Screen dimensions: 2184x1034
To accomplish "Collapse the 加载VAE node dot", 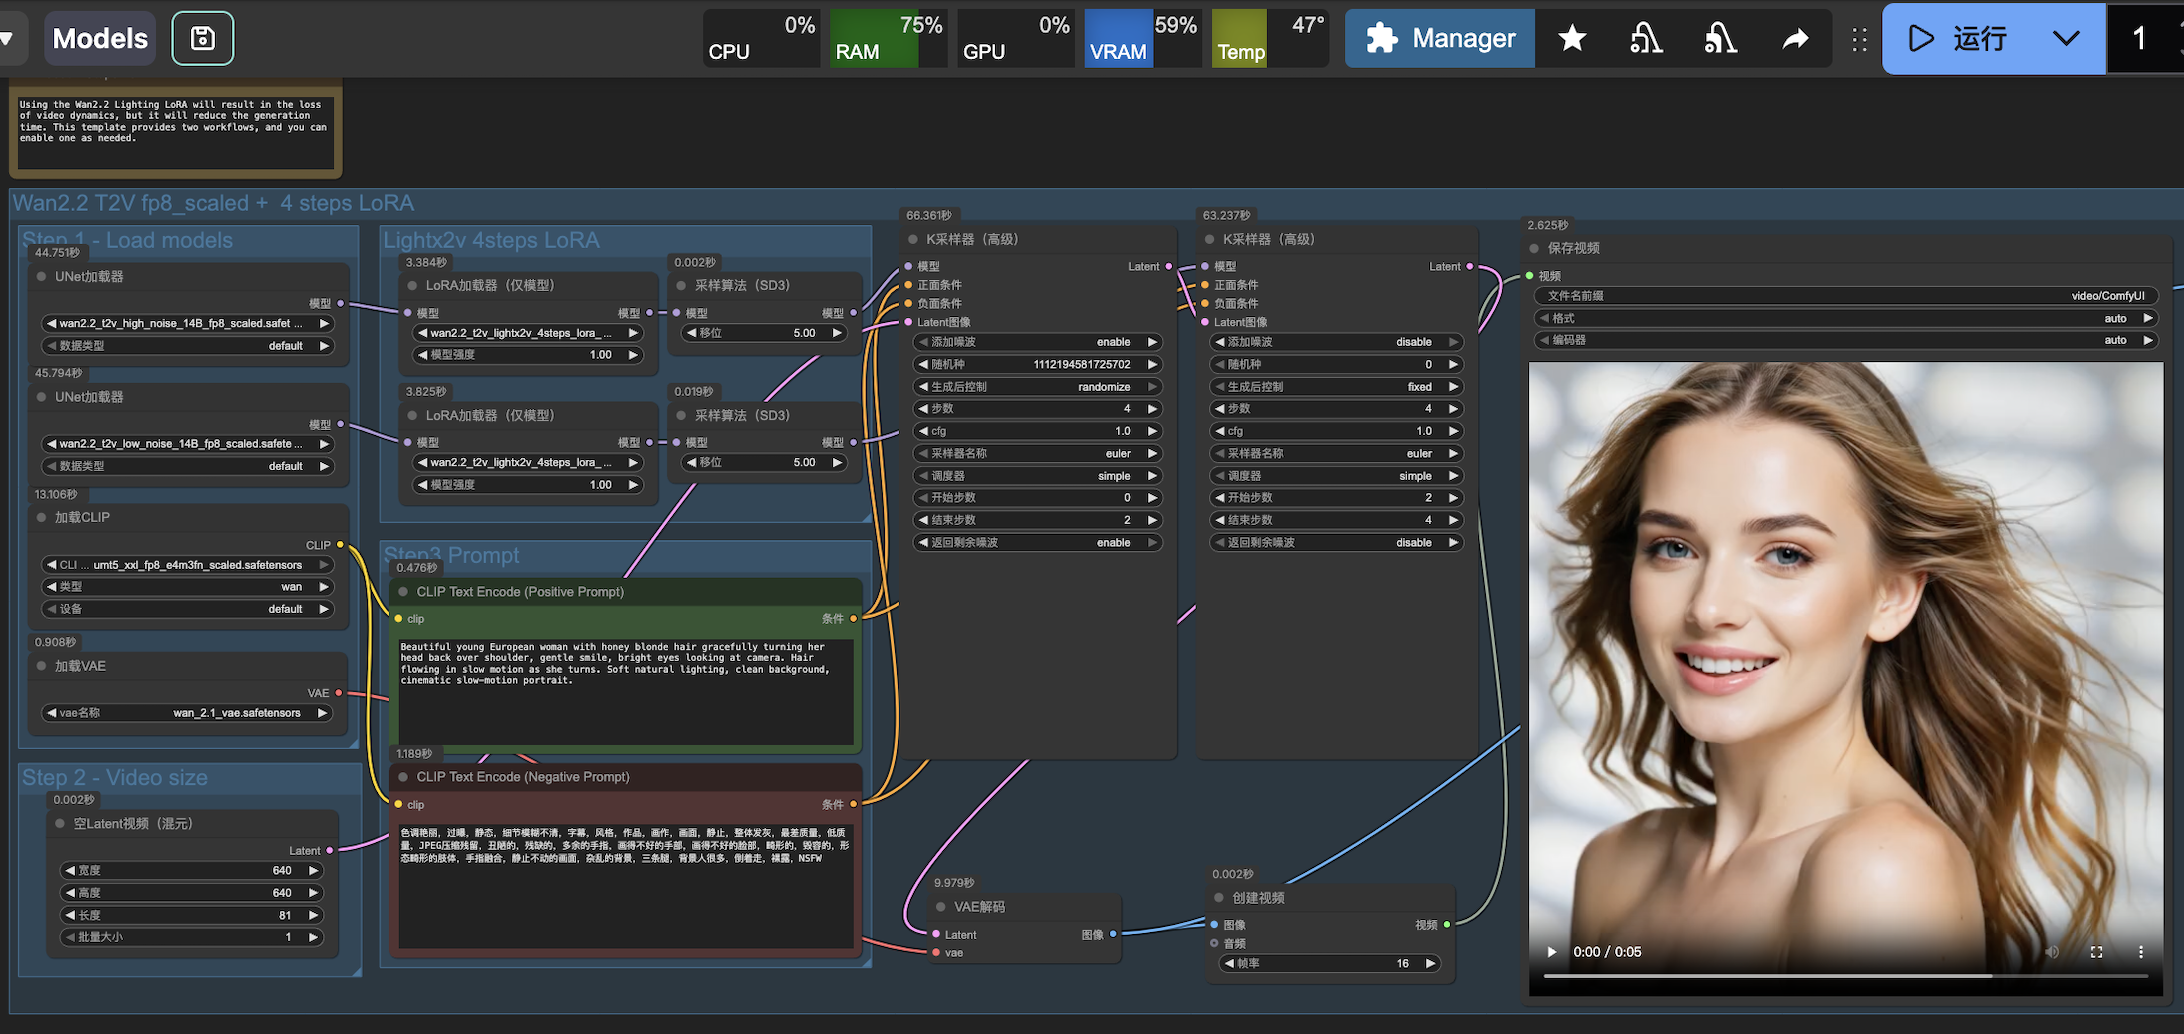I will click(42, 666).
